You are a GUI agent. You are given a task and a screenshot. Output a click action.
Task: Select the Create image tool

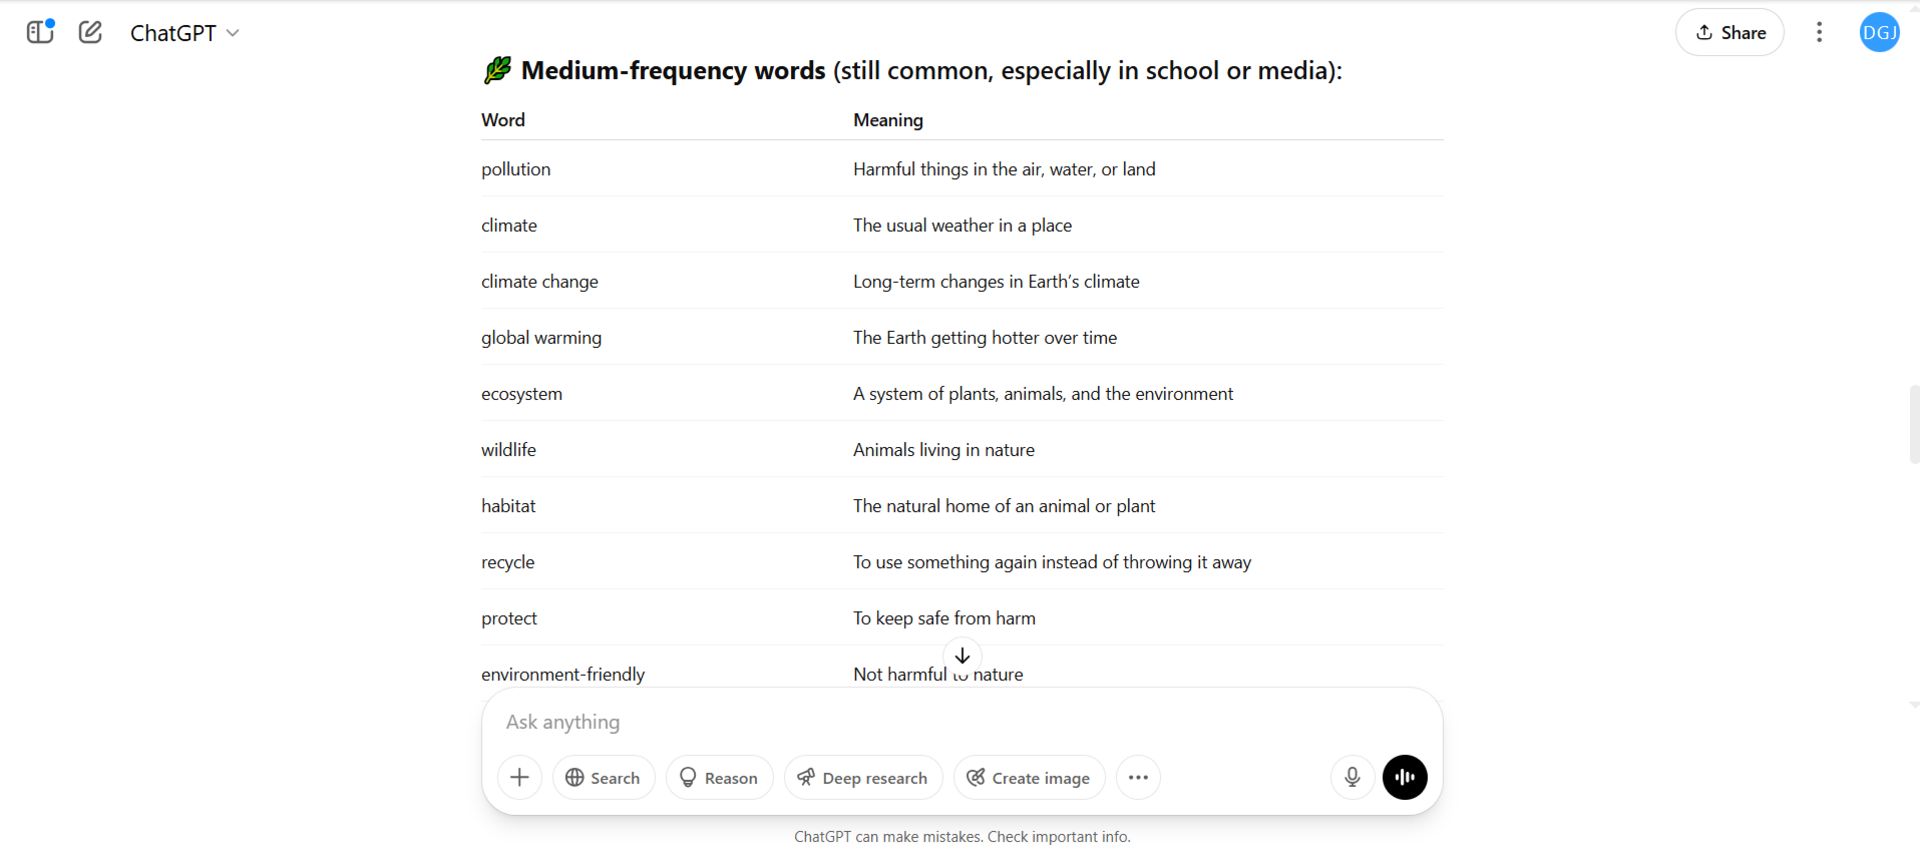[1029, 777]
